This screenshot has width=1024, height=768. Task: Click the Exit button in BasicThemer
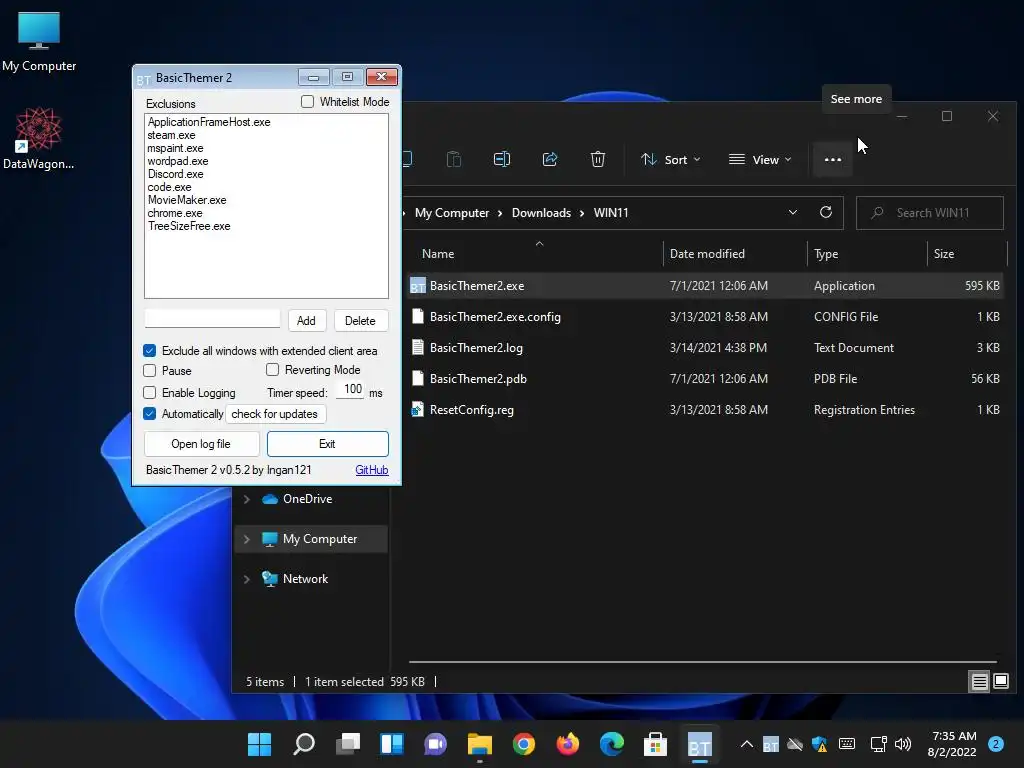pos(327,444)
